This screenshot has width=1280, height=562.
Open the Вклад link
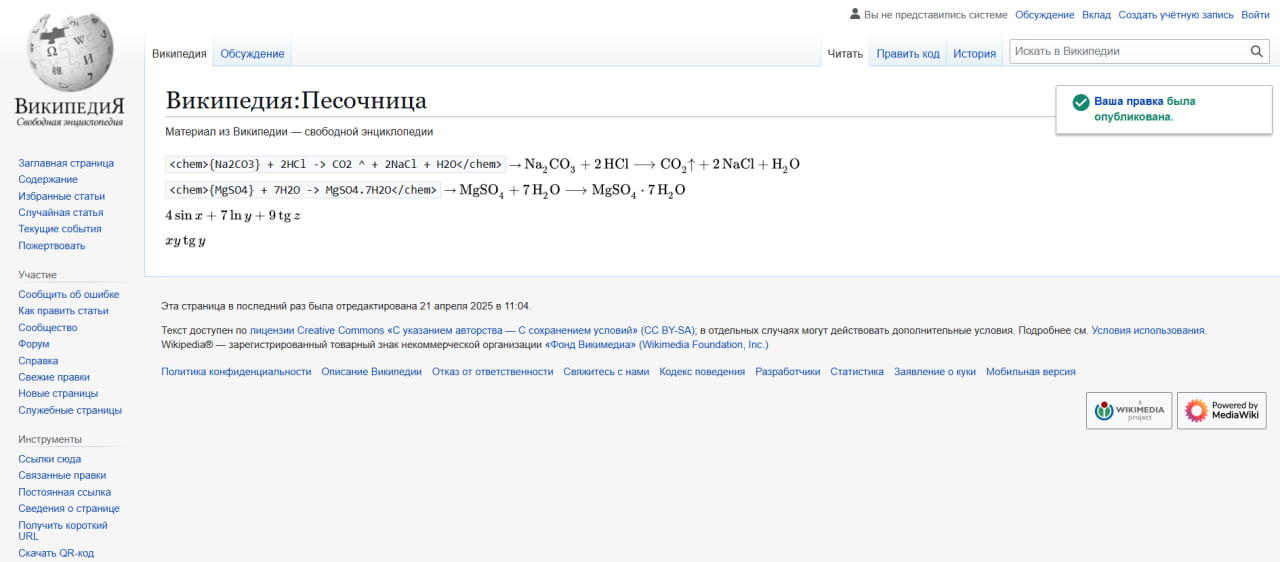tap(1096, 15)
